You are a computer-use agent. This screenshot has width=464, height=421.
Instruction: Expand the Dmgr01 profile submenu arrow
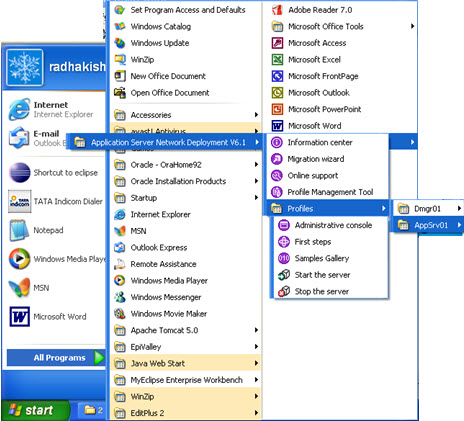click(459, 209)
